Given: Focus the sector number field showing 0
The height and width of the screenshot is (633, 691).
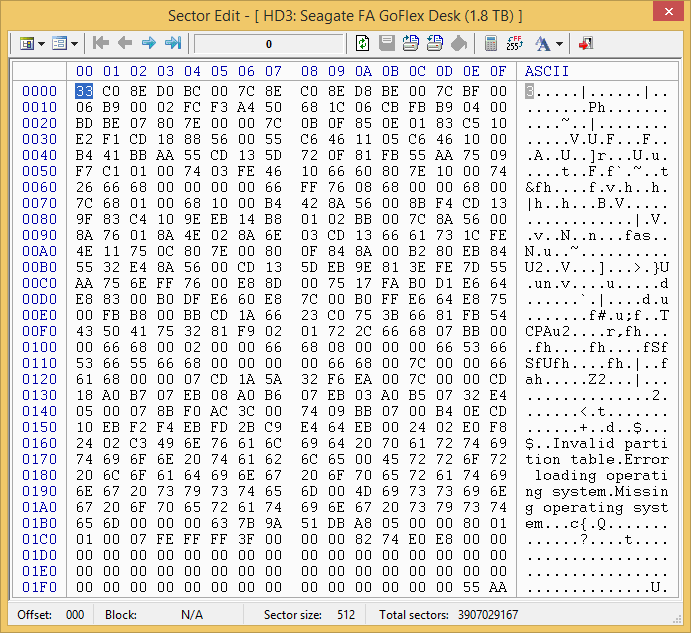Looking at the screenshot, I should 268,44.
